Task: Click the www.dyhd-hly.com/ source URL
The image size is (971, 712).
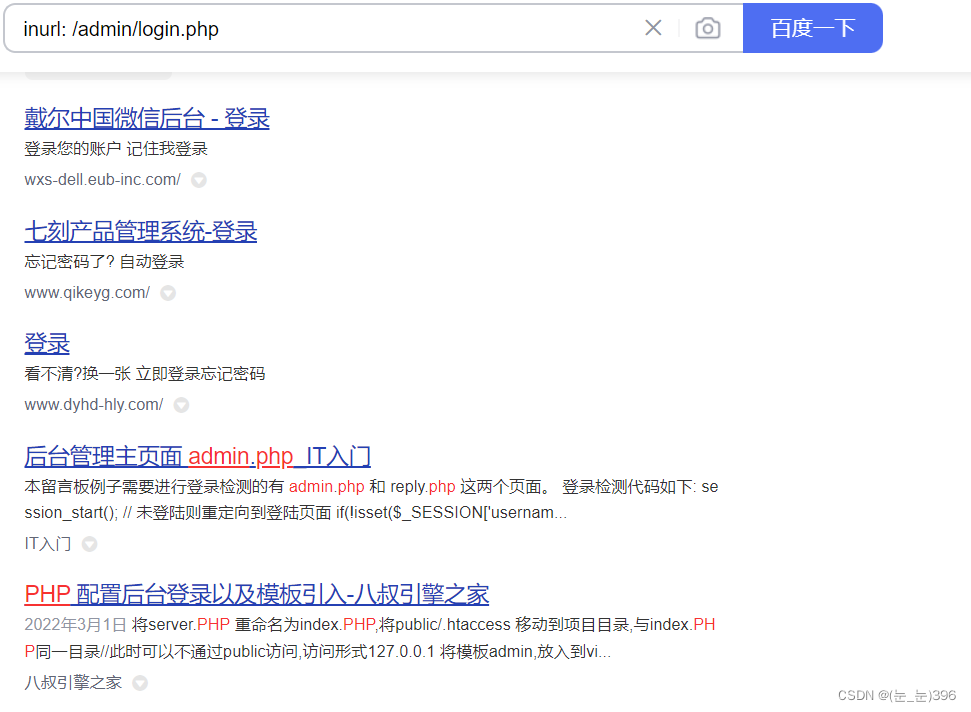Action: [94, 404]
